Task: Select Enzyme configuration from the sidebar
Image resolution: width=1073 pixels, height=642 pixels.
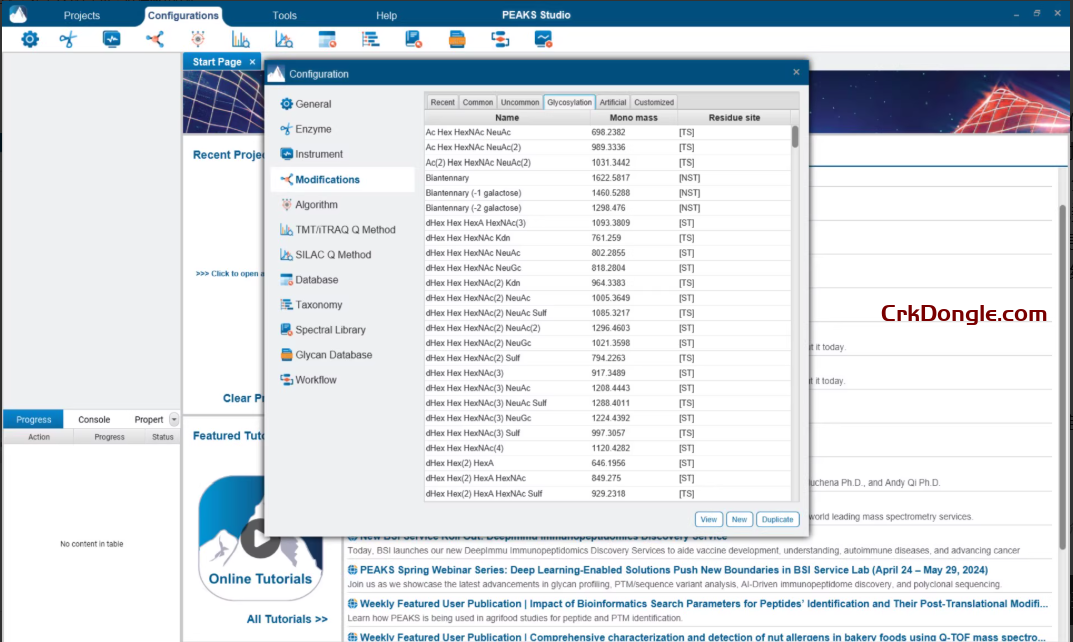Action: point(313,128)
